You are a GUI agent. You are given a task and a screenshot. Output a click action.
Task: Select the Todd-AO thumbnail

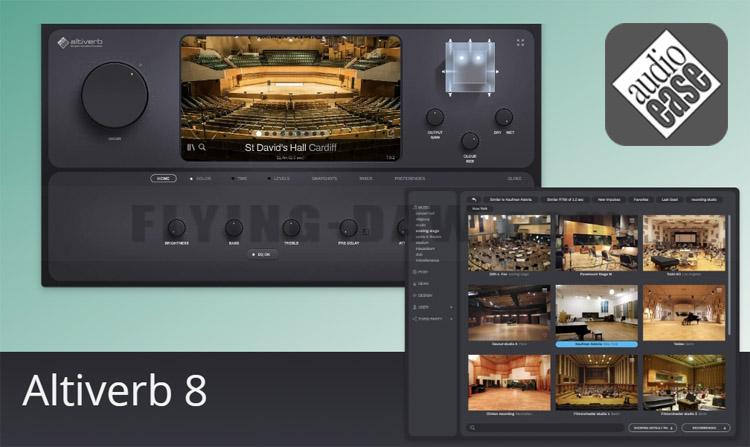(x=684, y=243)
